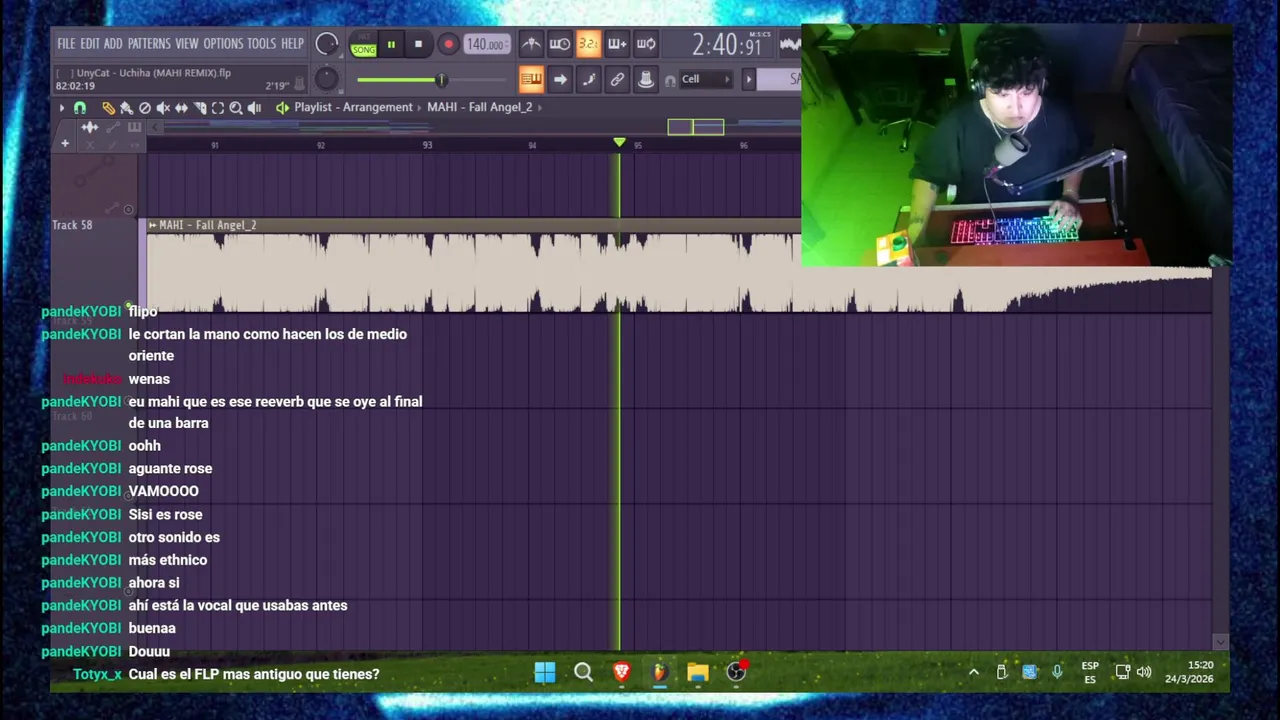Adjust the master pitch knob
The height and width of the screenshot is (720, 1280).
(326, 79)
